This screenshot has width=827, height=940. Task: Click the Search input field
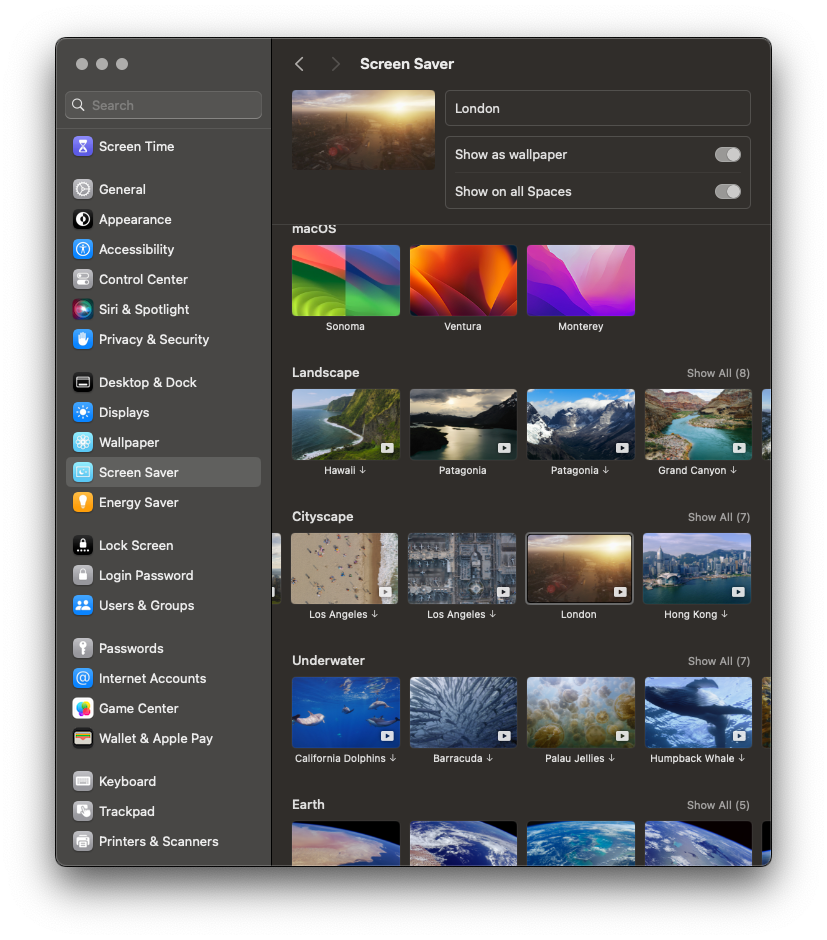coord(164,105)
